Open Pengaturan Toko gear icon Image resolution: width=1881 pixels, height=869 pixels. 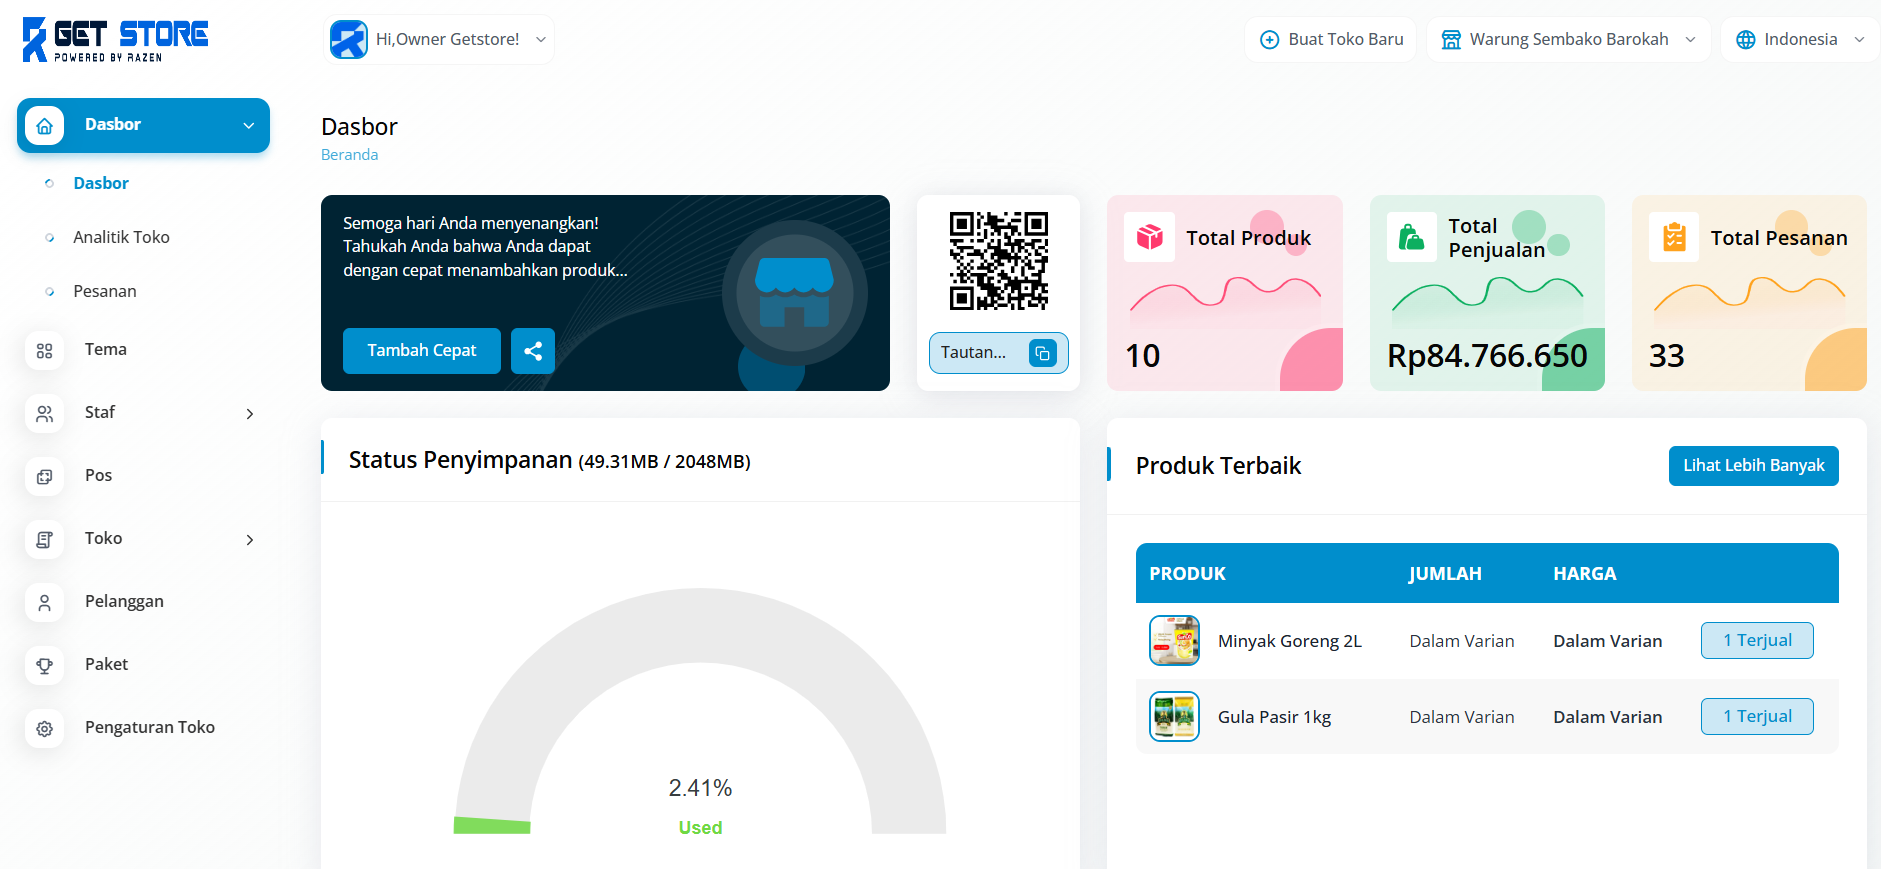click(45, 729)
